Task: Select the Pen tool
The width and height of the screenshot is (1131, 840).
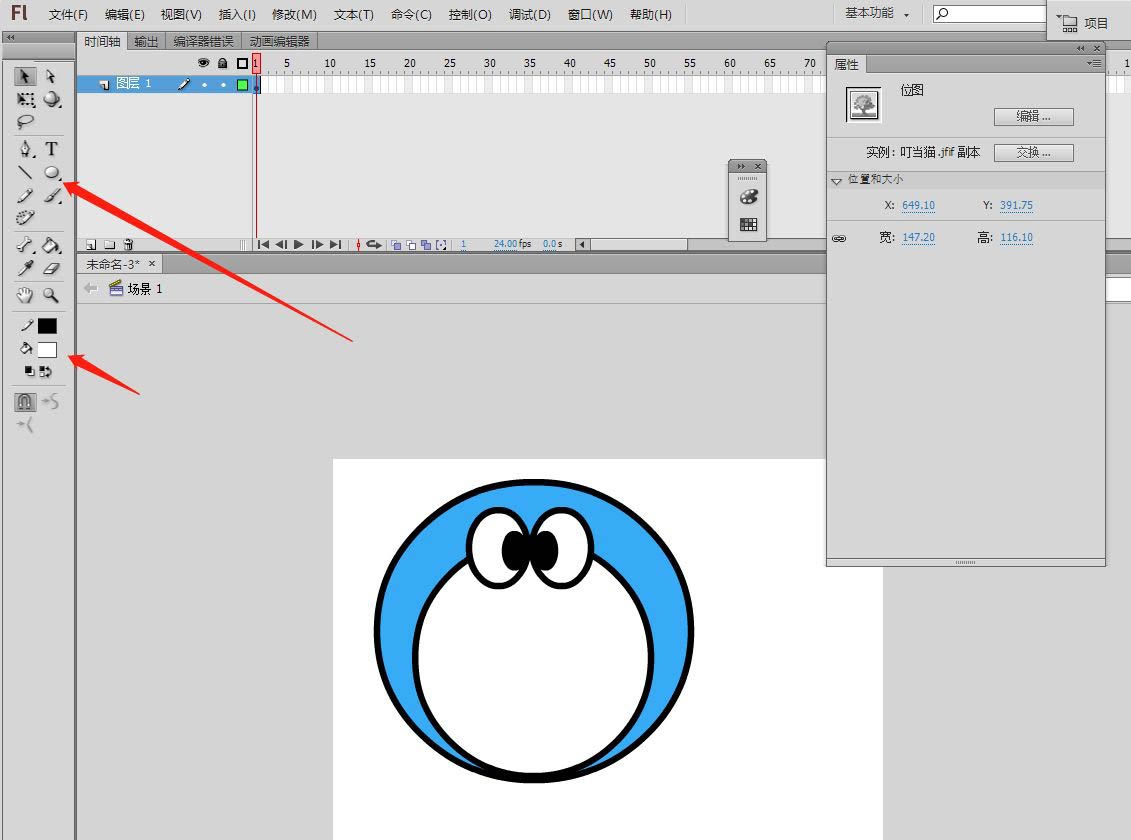Action: 26,149
